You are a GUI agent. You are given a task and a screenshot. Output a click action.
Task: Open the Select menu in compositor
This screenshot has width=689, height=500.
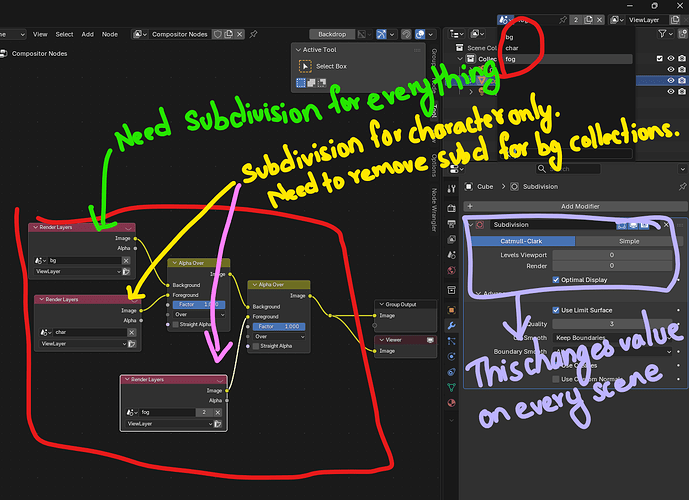(64, 34)
